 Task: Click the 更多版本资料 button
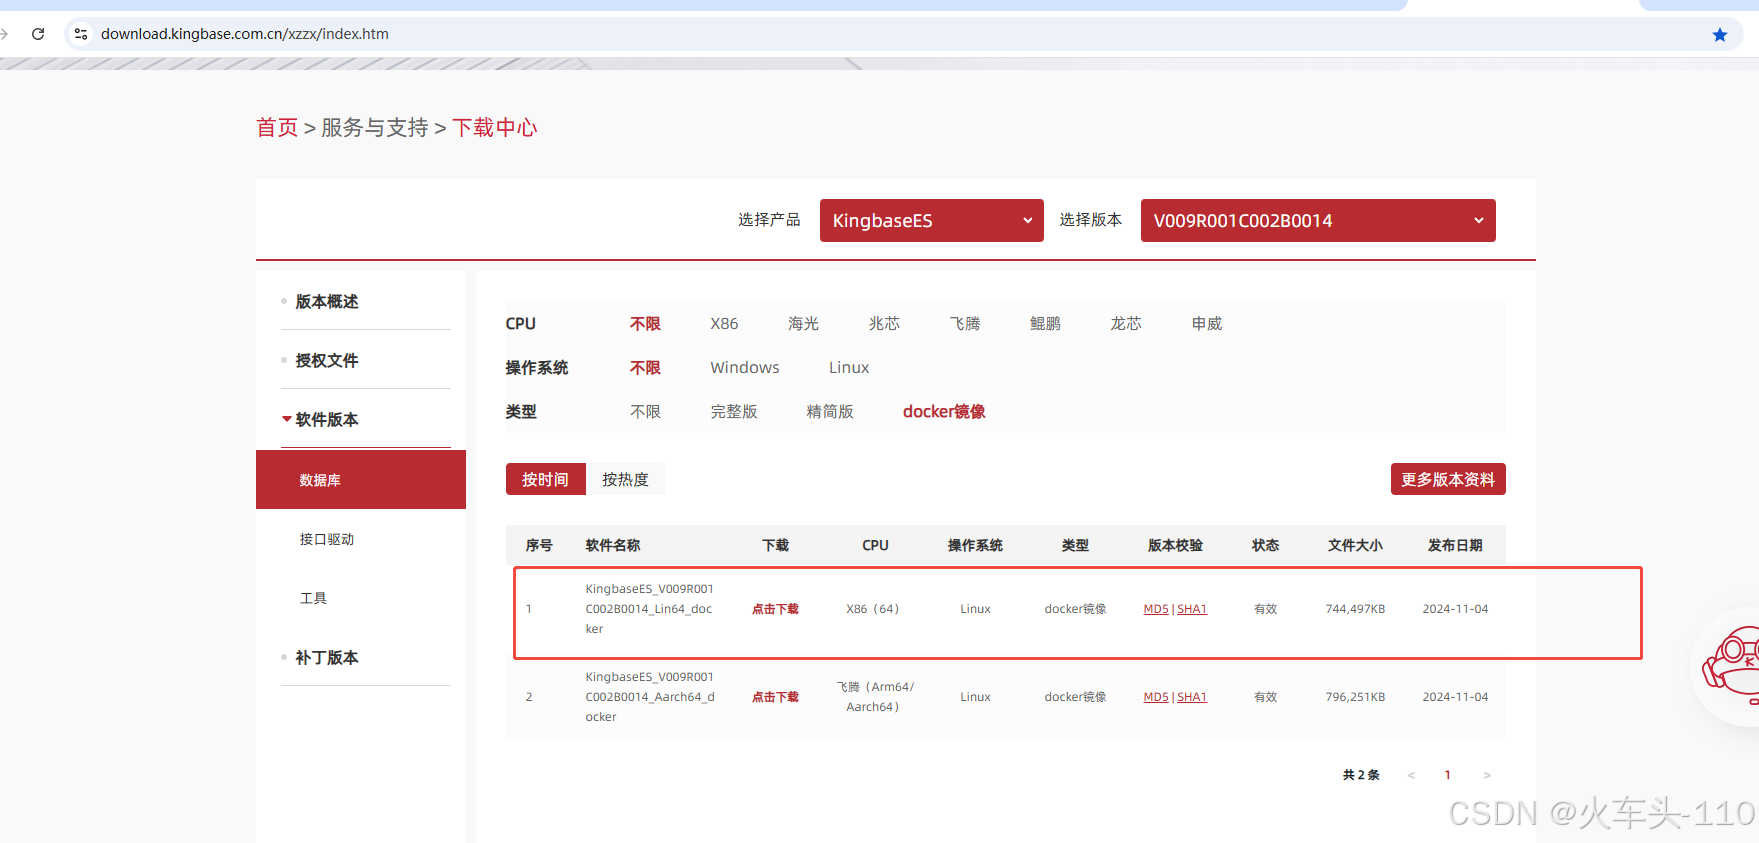click(x=1448, y=480)
